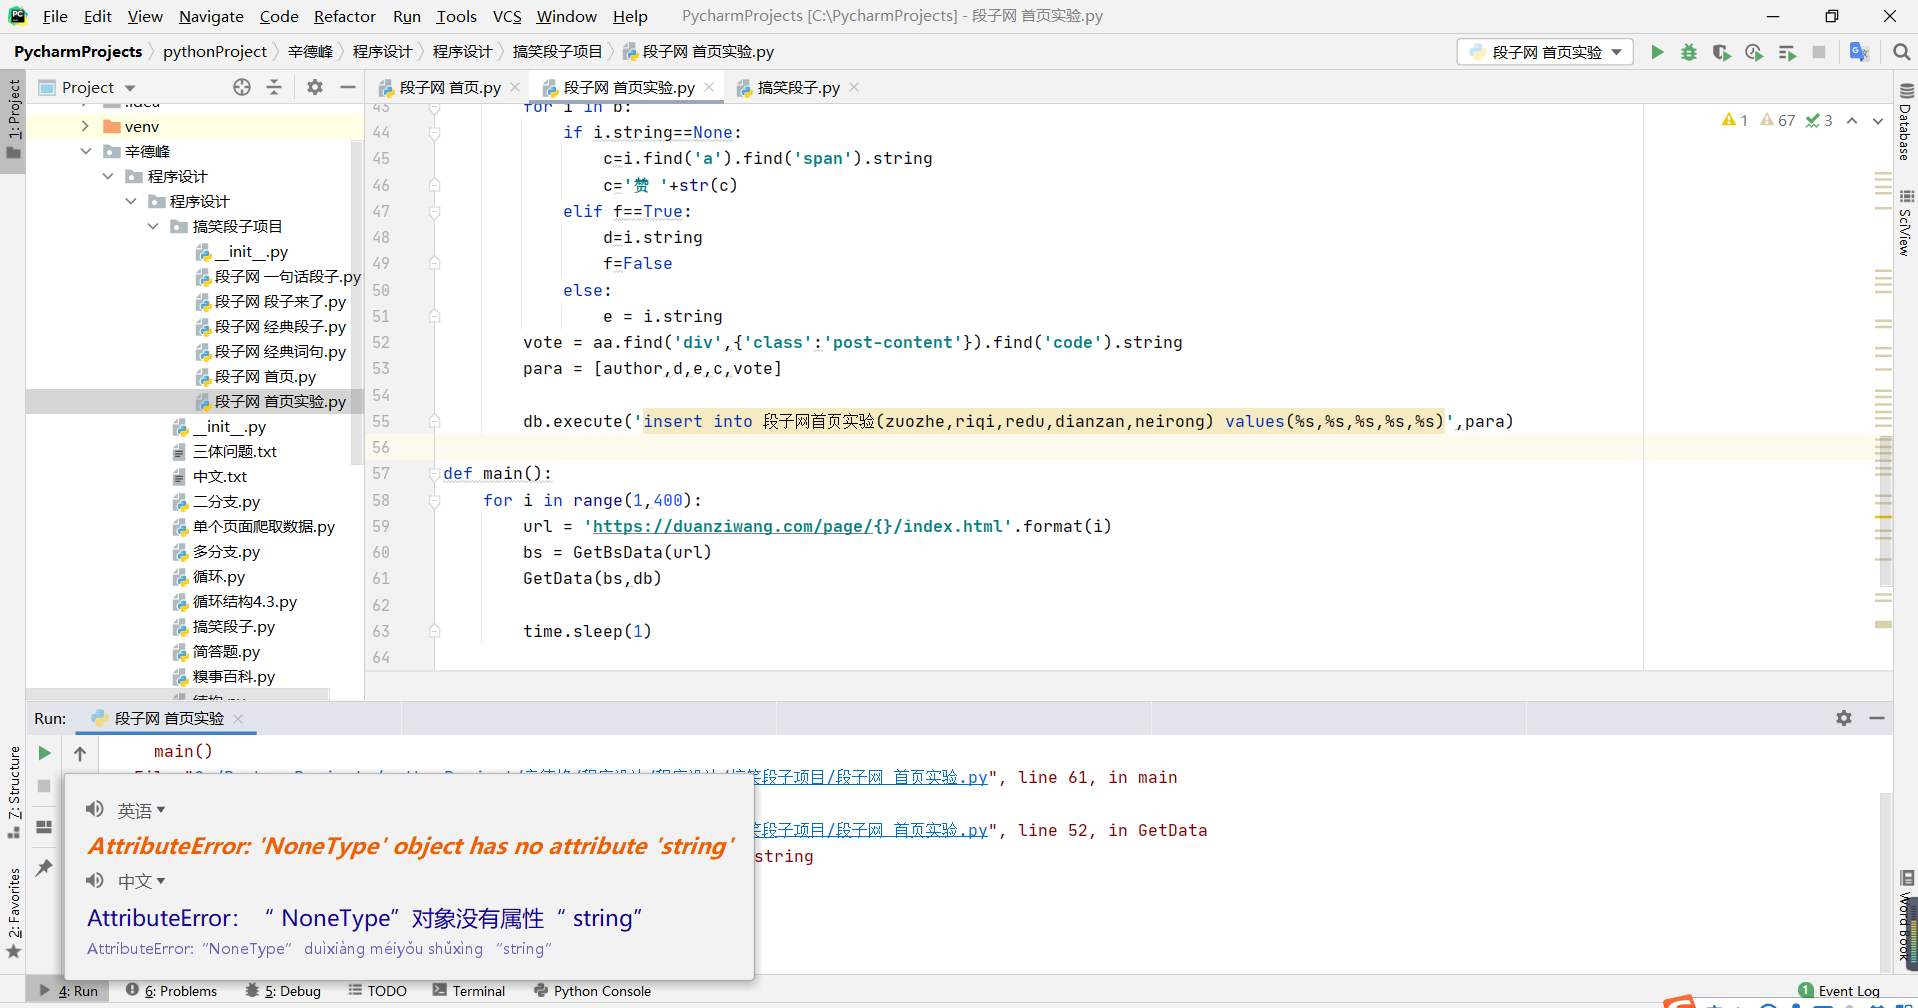
Task: Open the Terminal tool window button
Action: [x=469, y=991]
